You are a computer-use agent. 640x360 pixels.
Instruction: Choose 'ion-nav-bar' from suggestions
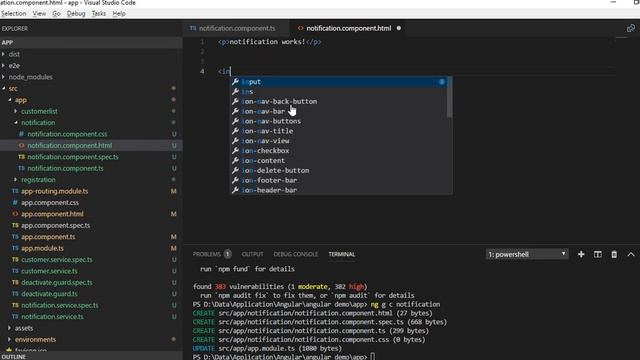tap(339, 111)
